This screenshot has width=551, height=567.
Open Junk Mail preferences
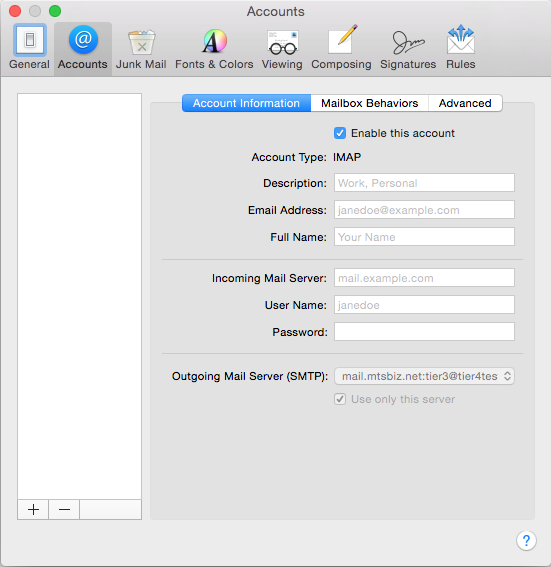tap(141, 48)
